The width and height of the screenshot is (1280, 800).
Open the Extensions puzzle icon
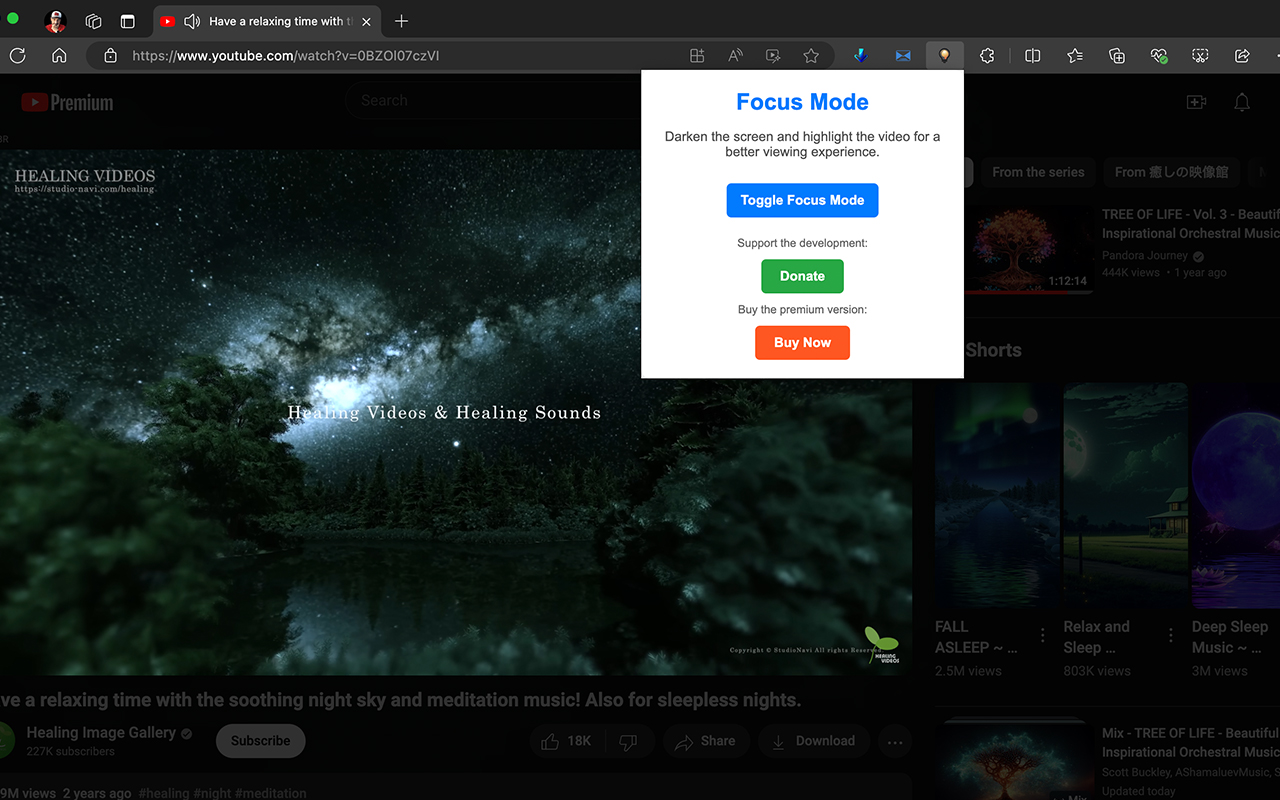tap(987, 56)
